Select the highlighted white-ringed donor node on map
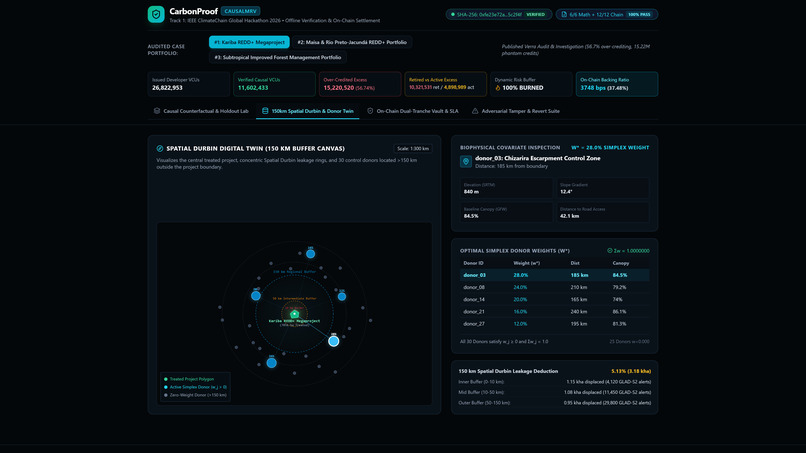Image resolution: width=806 pixels, height=453 pixels. coord(334,341)
